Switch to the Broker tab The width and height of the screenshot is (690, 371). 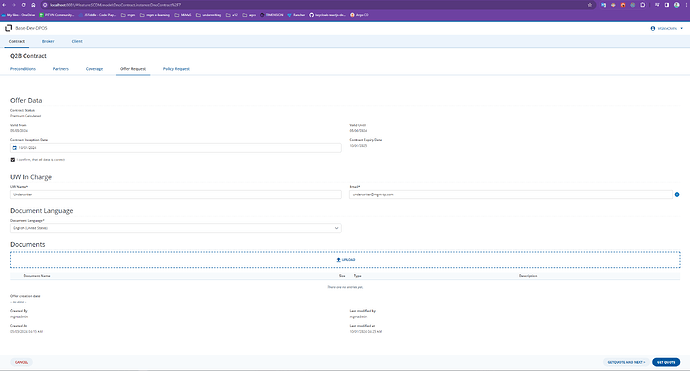pos(48,41)
